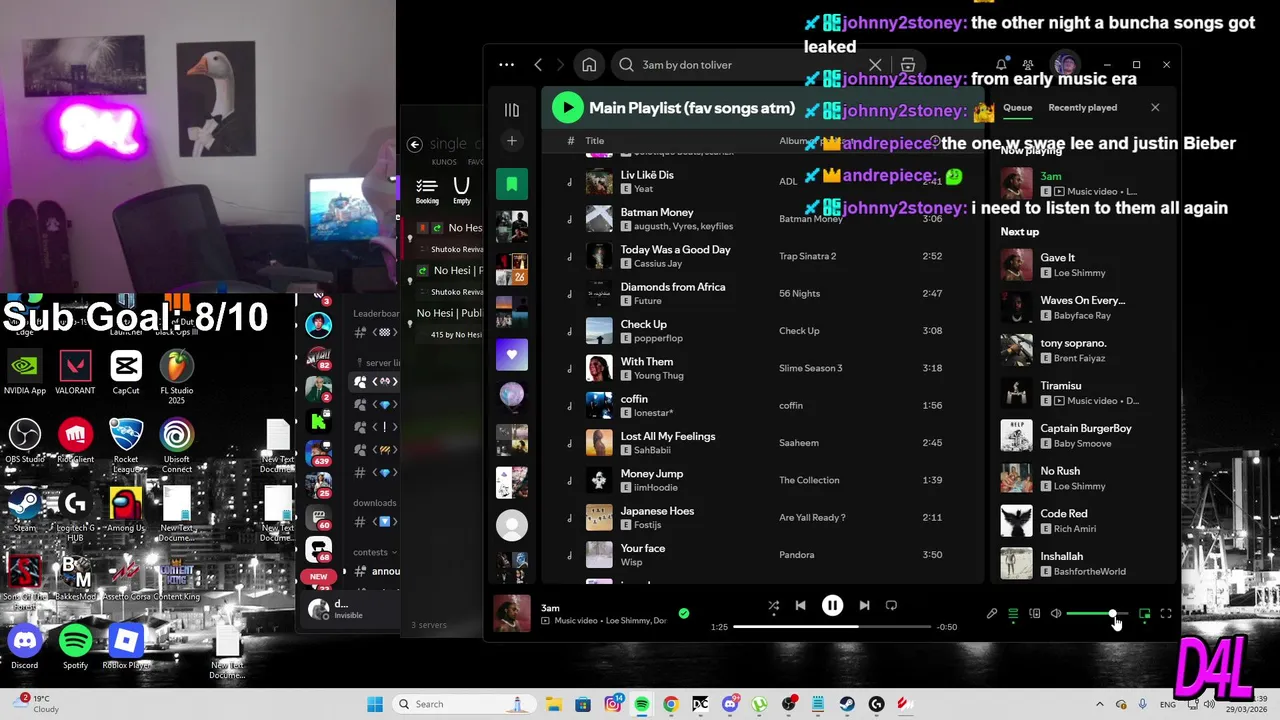Switch to Recently played tab
The width and height of the screenshot is (1280, 720).
1082,108
